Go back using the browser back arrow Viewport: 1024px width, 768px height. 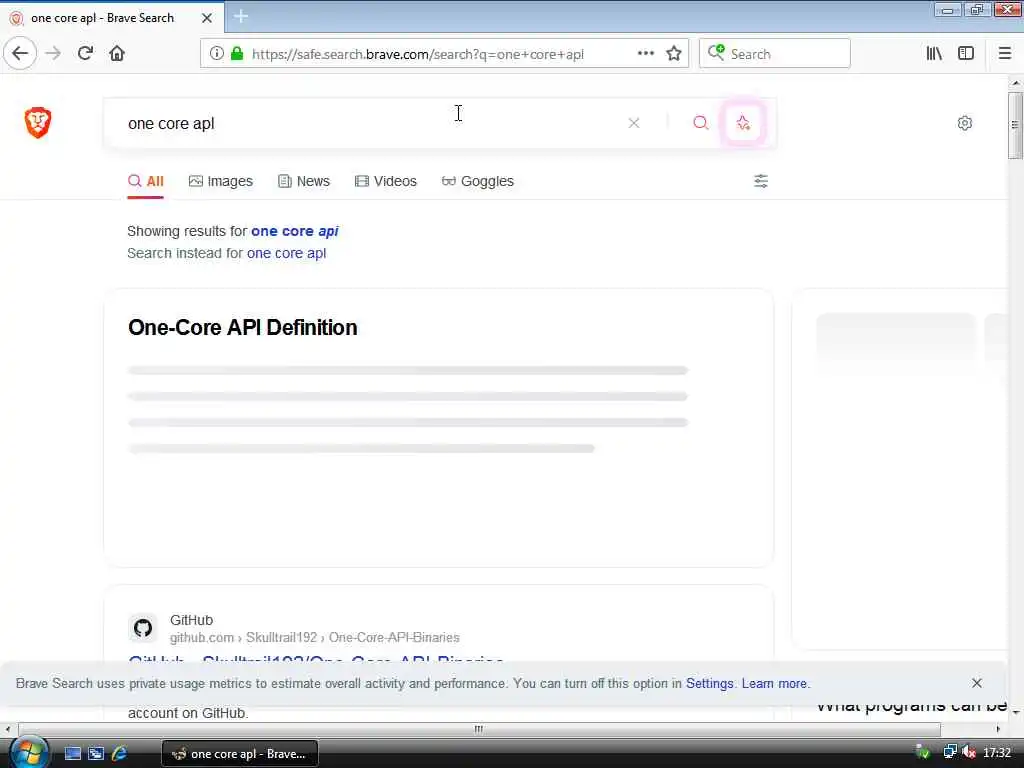coord(20,54)
